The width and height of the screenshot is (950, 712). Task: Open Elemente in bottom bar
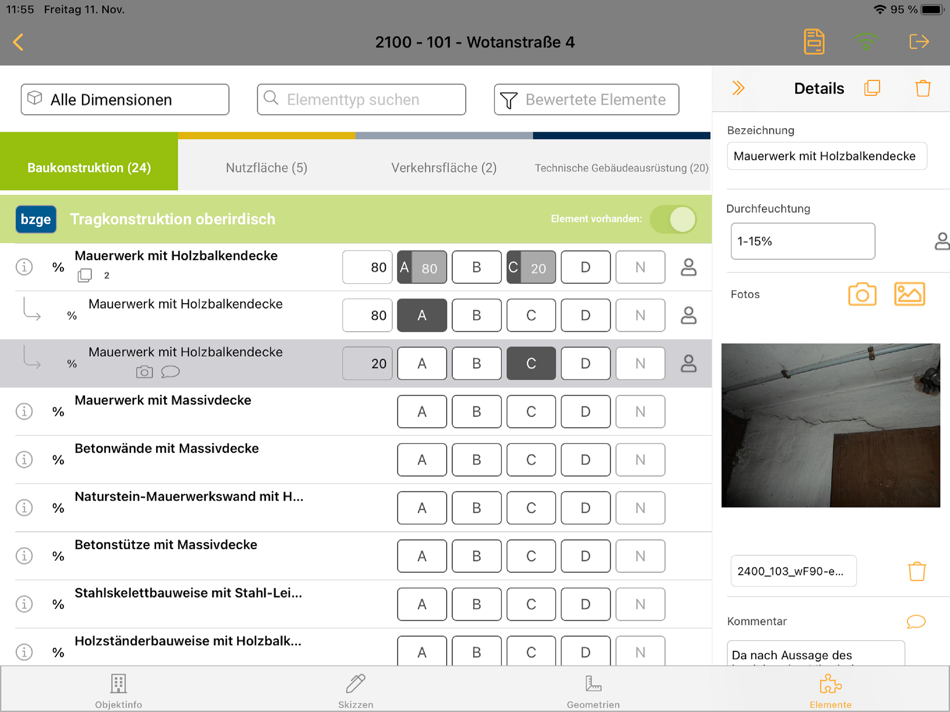coord(831,690)
